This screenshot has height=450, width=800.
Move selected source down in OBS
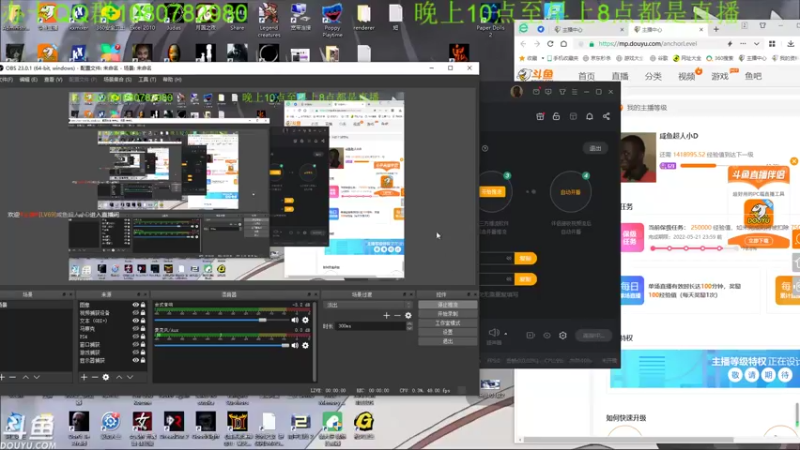[130, 377]
